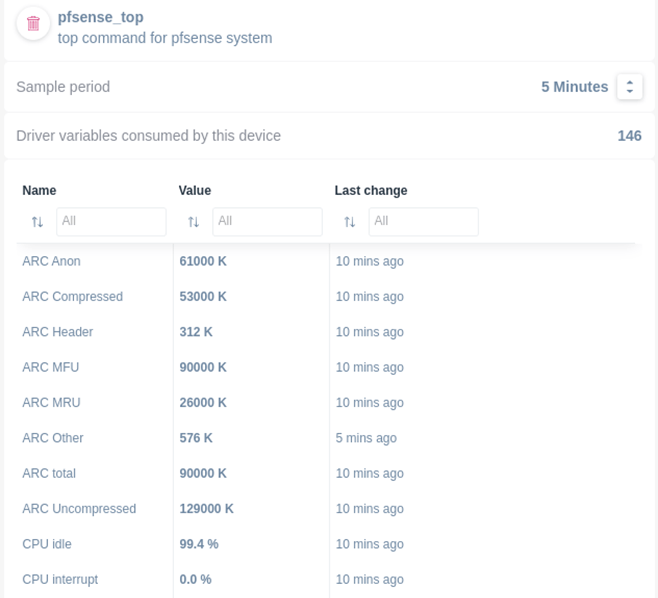This screenshot has width=658, height=598.
Task: Click the 312 K value
Action: pyautogui.click(x=196, y=332)
